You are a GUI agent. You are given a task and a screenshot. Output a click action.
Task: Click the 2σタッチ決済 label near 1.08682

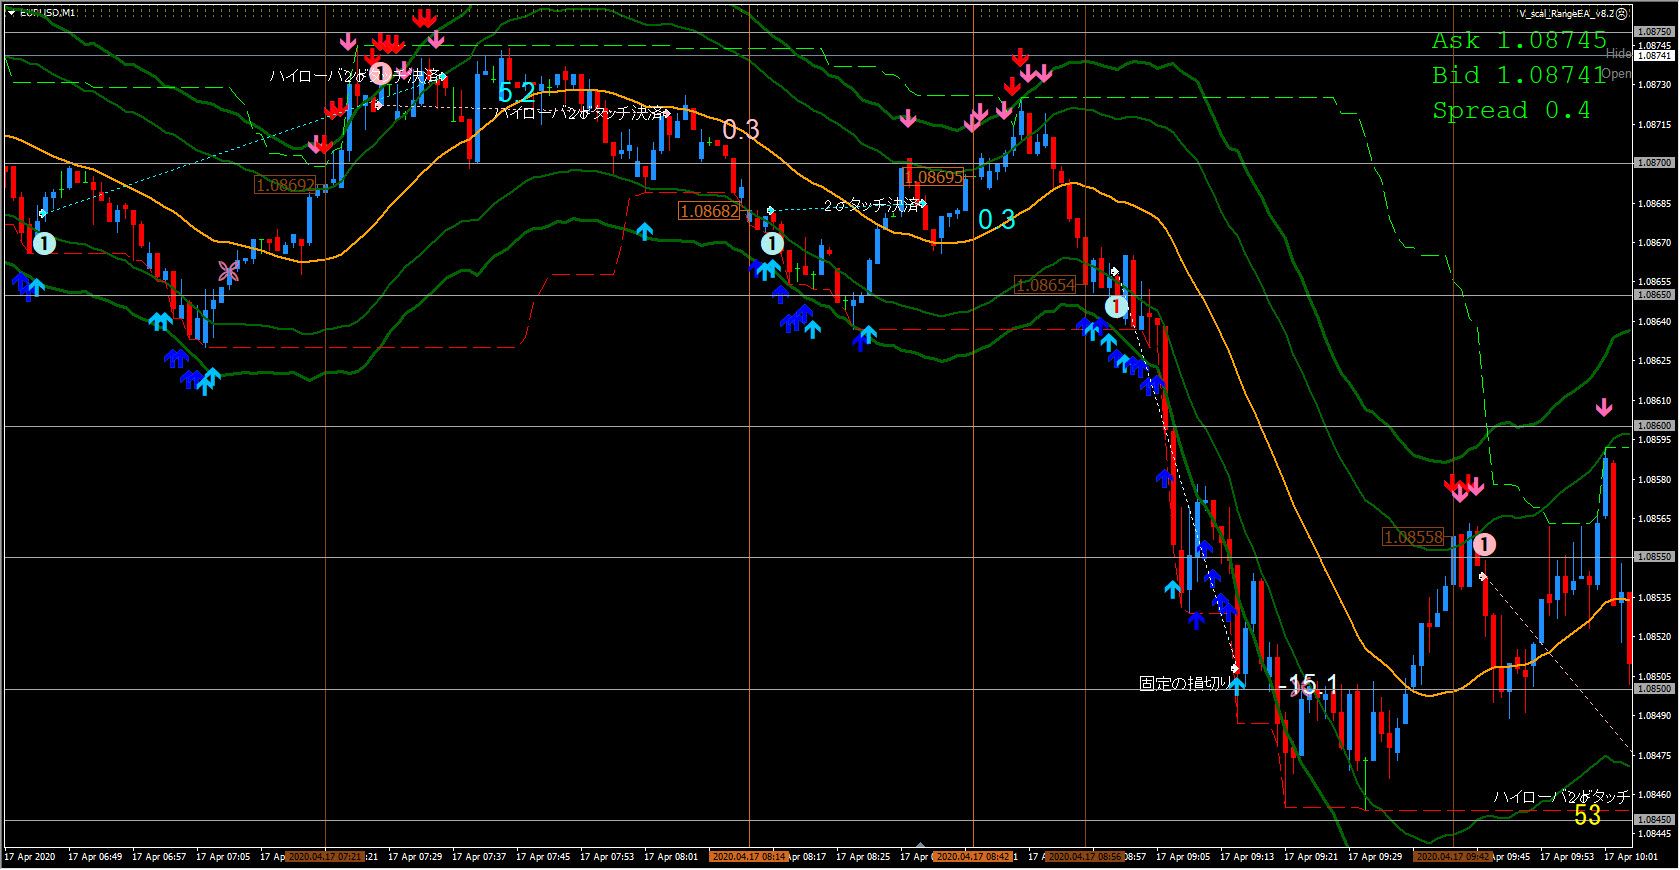871,205
